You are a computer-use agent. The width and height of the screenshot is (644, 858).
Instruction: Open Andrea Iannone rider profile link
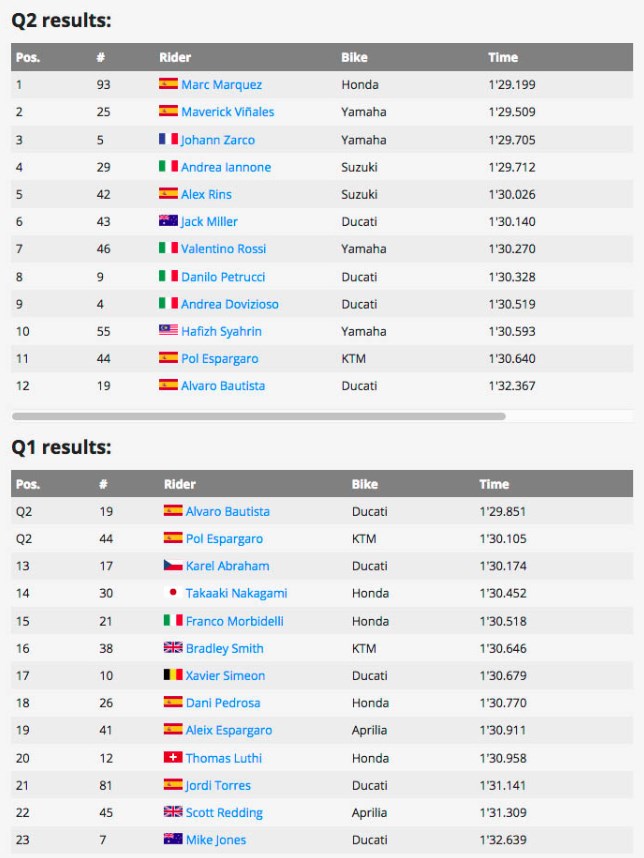point(226,167)
